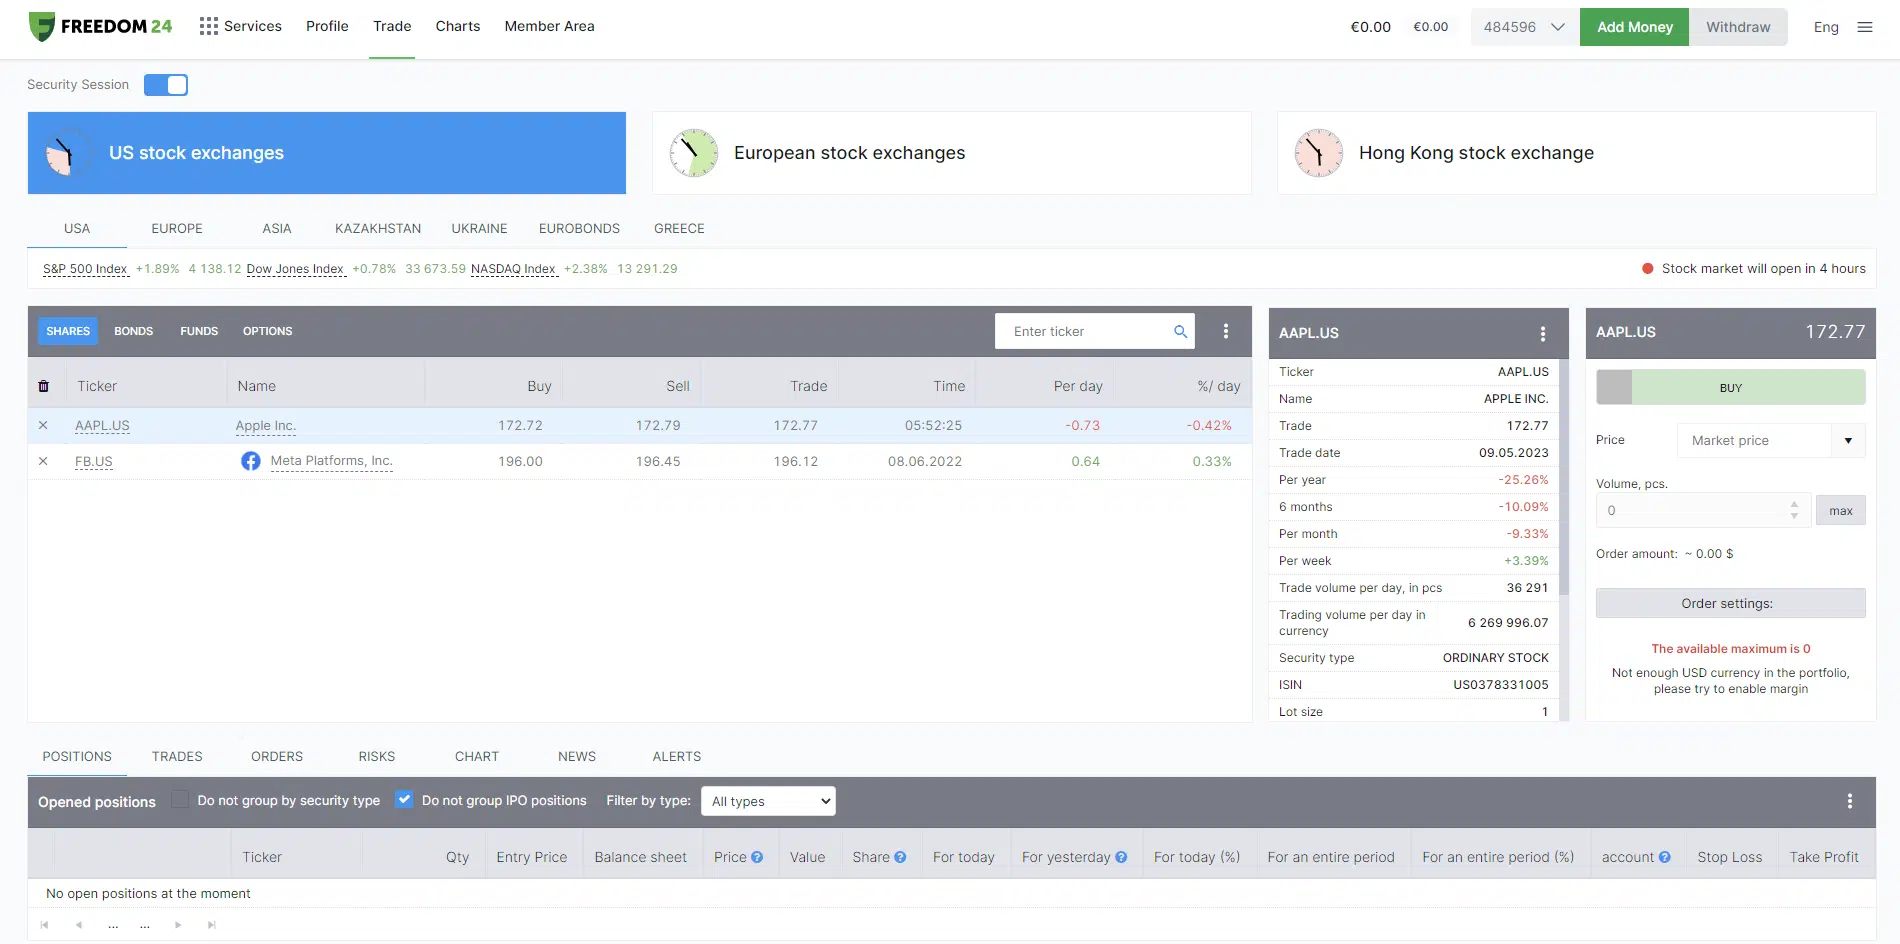Switch to the EUROPE market tab
1900x944 pixels.
[x=177, y=228]
